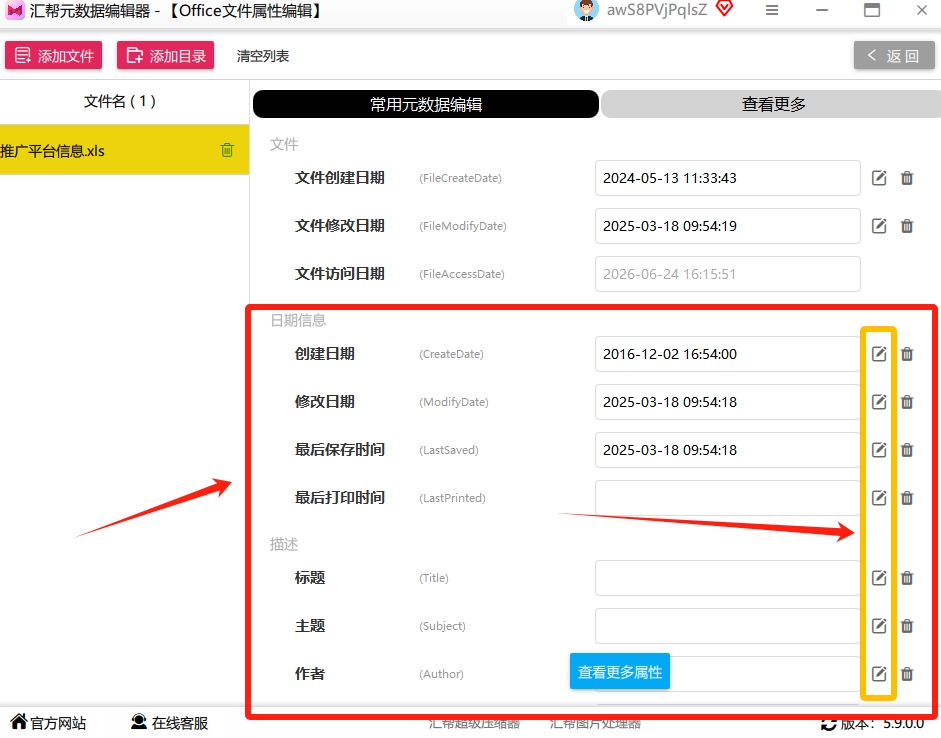Click the trash icon for 最后保存时间
This screenshot has height=738, width=941.
[x=907, y=450]
